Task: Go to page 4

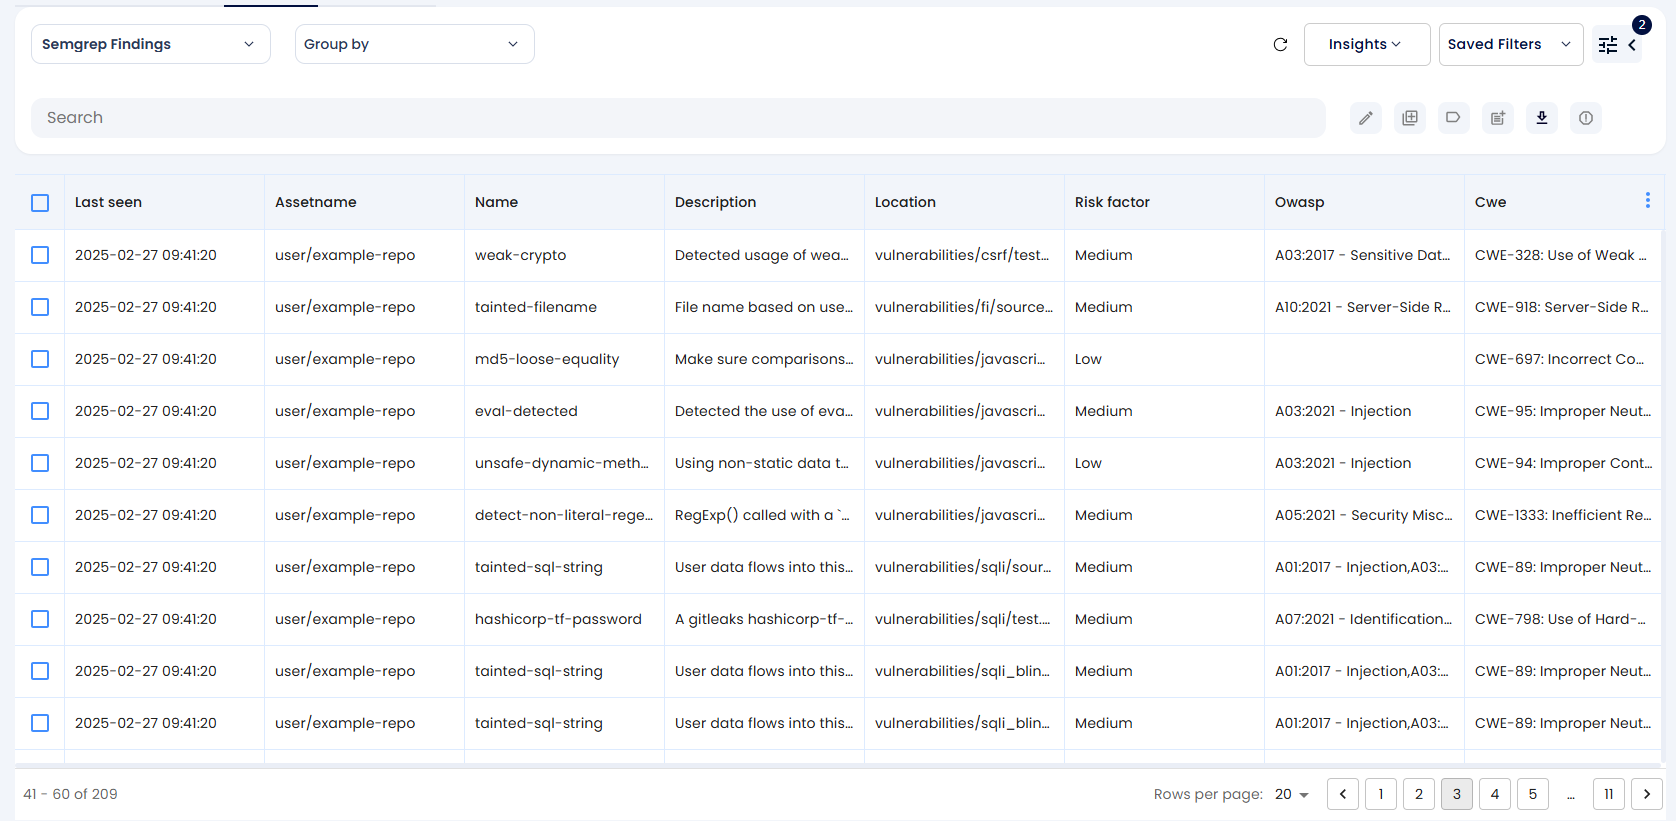Action: coord(1495,794)
